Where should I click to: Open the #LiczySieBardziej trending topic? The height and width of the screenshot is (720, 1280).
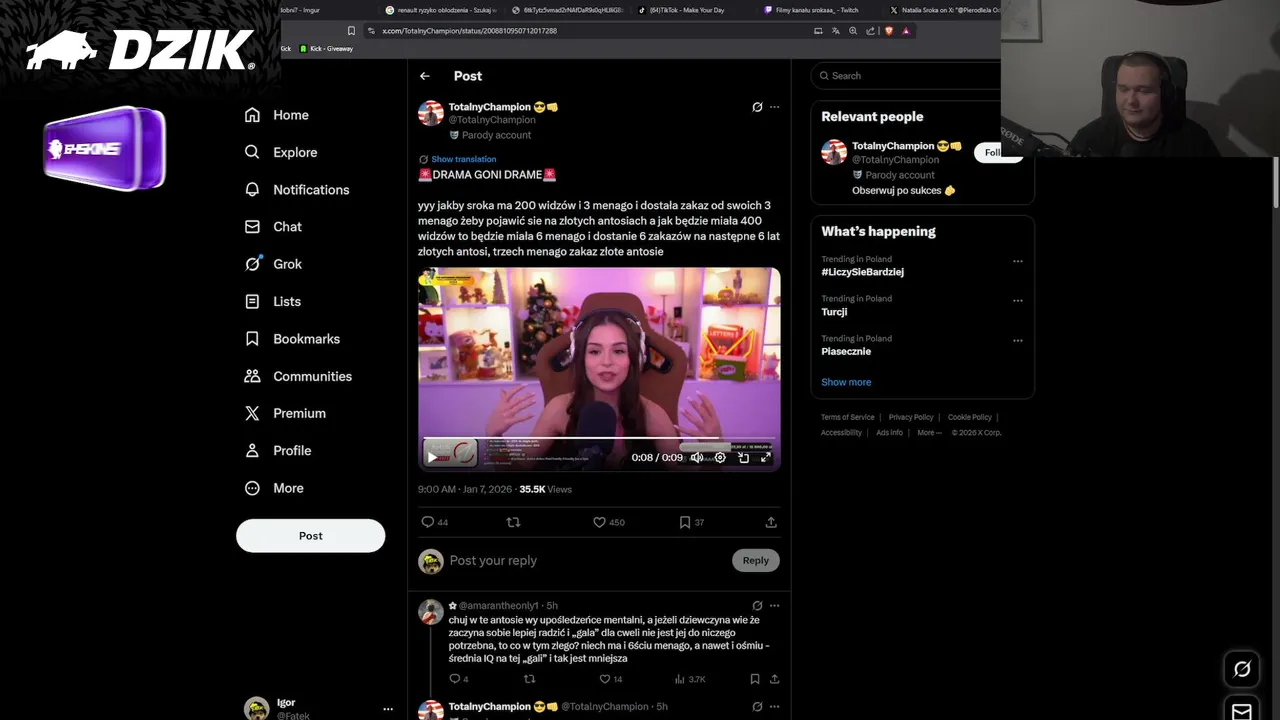click(x=862, y=272)
